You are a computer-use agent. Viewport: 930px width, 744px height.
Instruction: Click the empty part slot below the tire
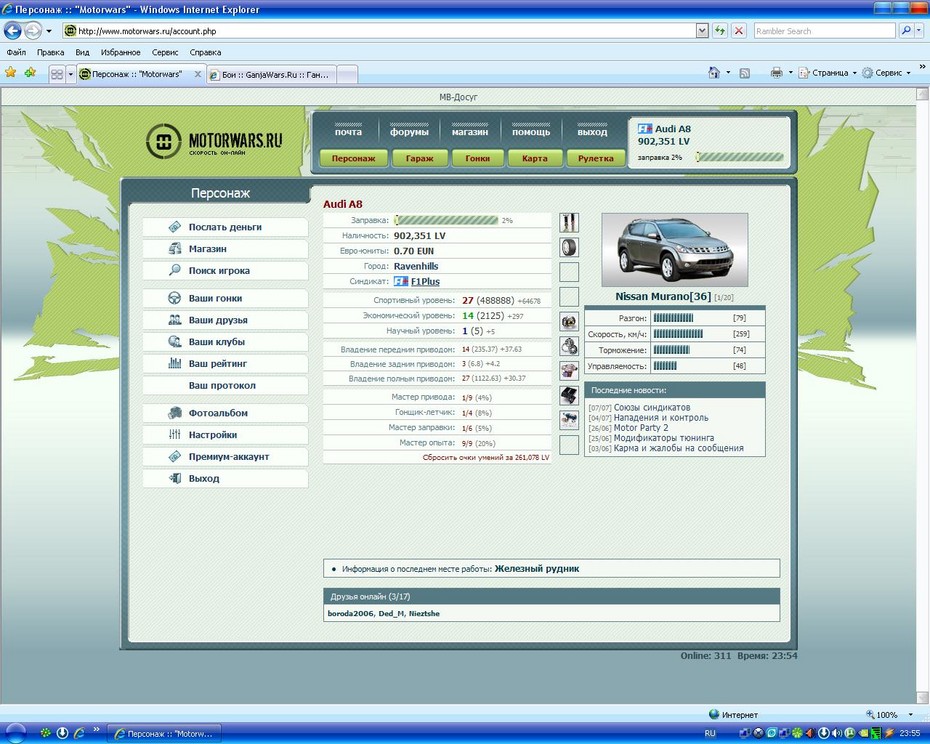569,272
